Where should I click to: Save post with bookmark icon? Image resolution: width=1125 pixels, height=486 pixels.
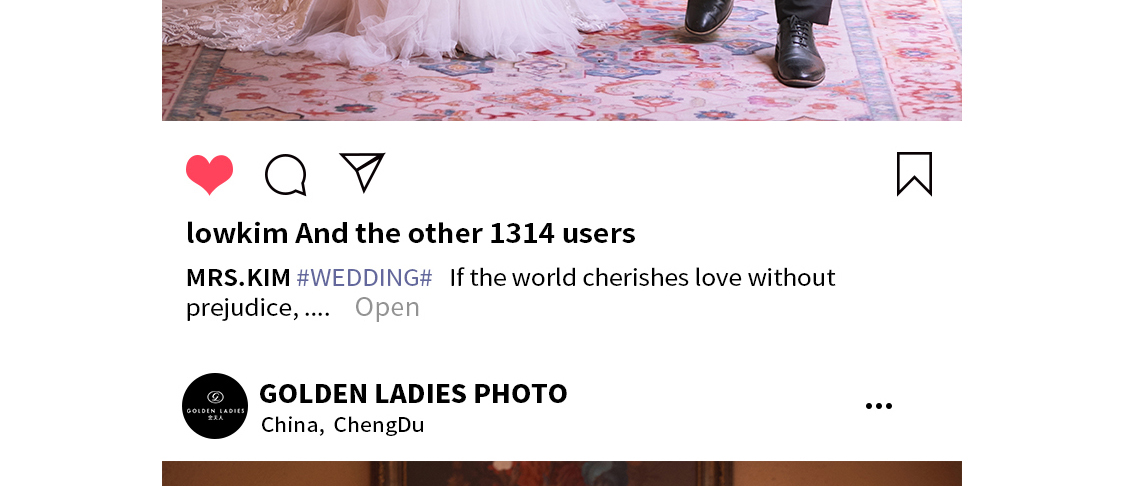[914, 174]
